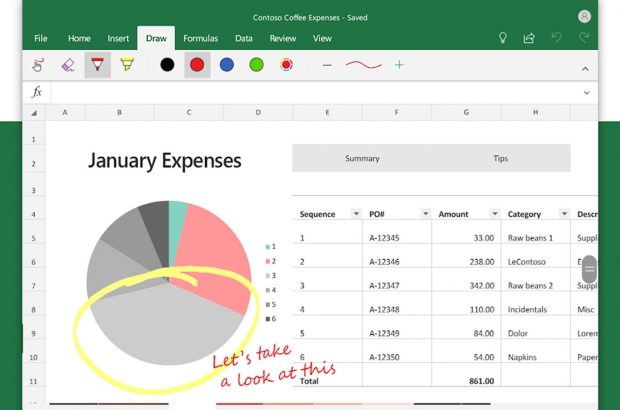Click amount 238.00
620x410 pixels.
[482, 262]
